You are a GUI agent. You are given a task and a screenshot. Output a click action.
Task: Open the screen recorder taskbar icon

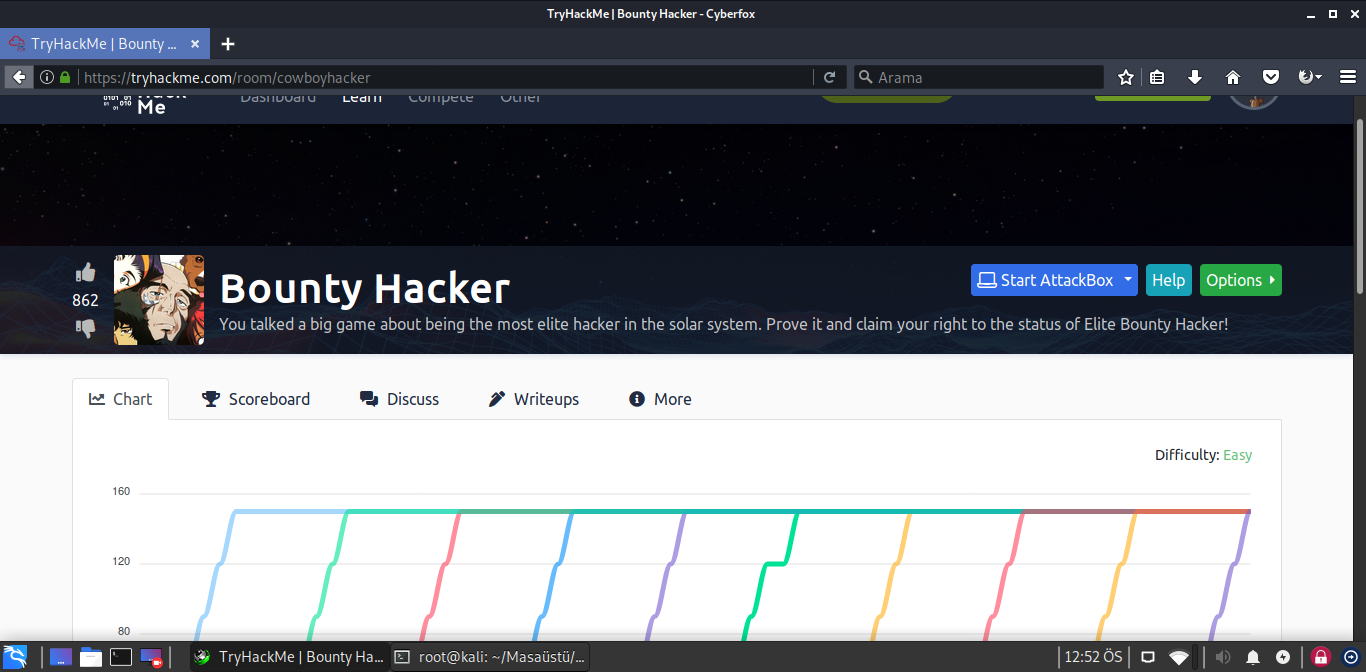pos(151,657)
